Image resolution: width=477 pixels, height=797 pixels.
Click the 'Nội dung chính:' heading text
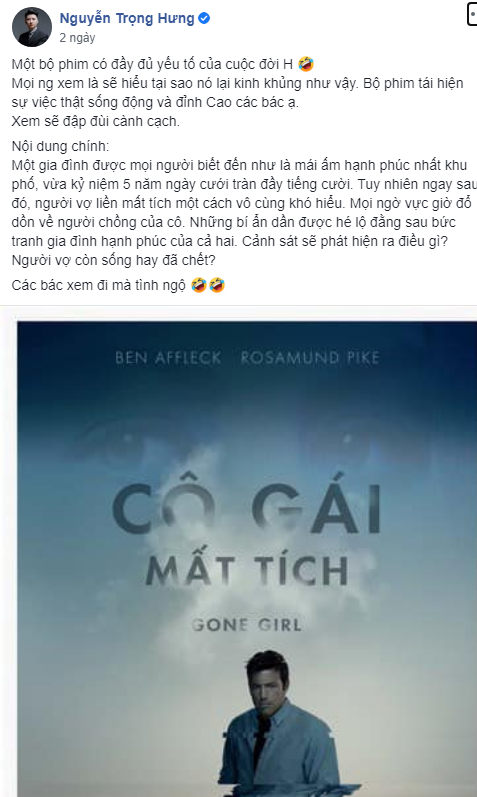pyautogui.click(x=60, y=146)
